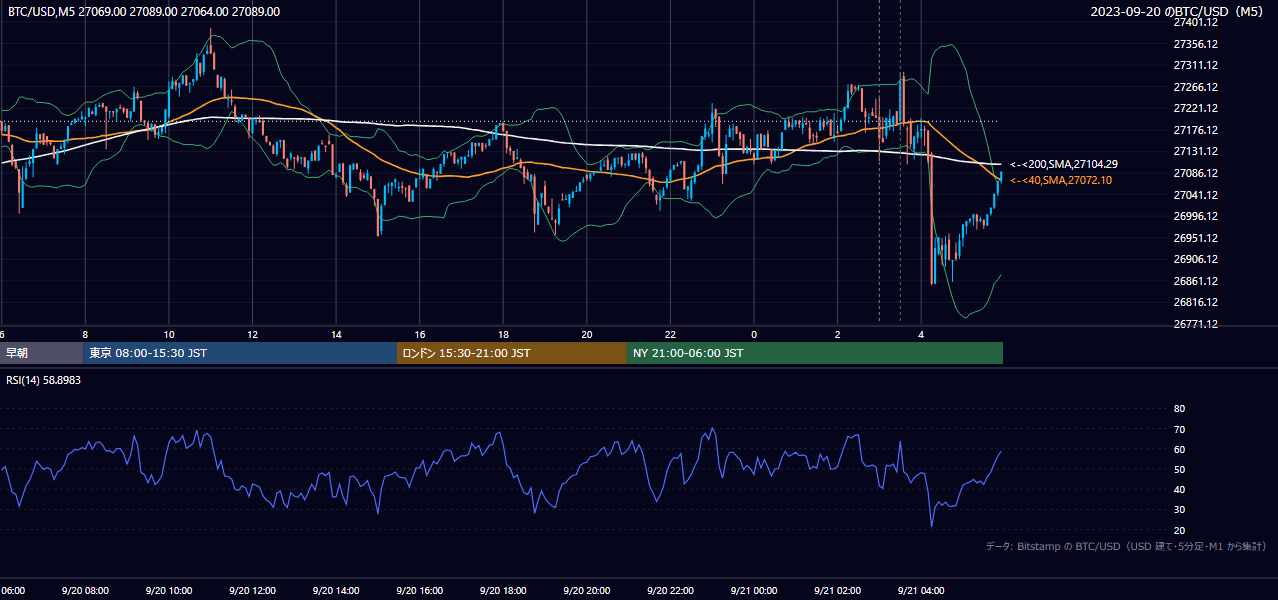This screenshot has width=1278, height=600.
Task: Click RSI scale label 70
Action: (x=1179, y=429)
